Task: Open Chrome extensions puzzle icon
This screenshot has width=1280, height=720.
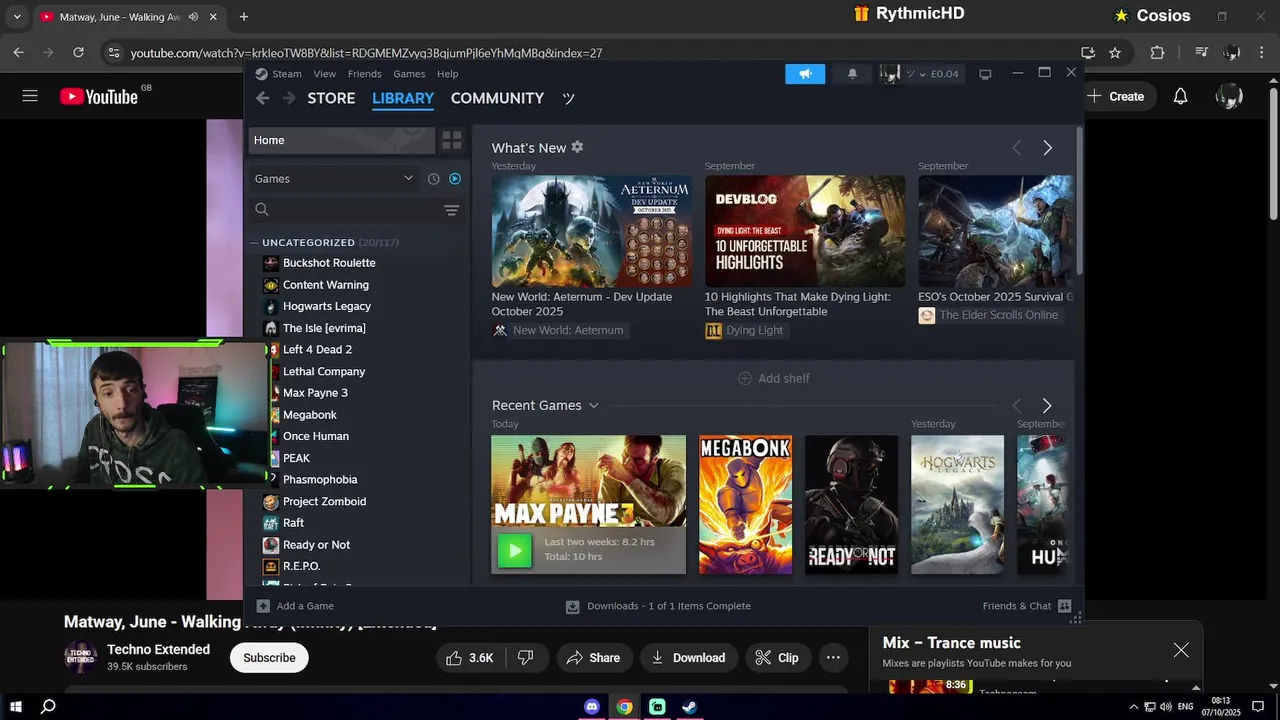Action: (x=1157, y=52)
